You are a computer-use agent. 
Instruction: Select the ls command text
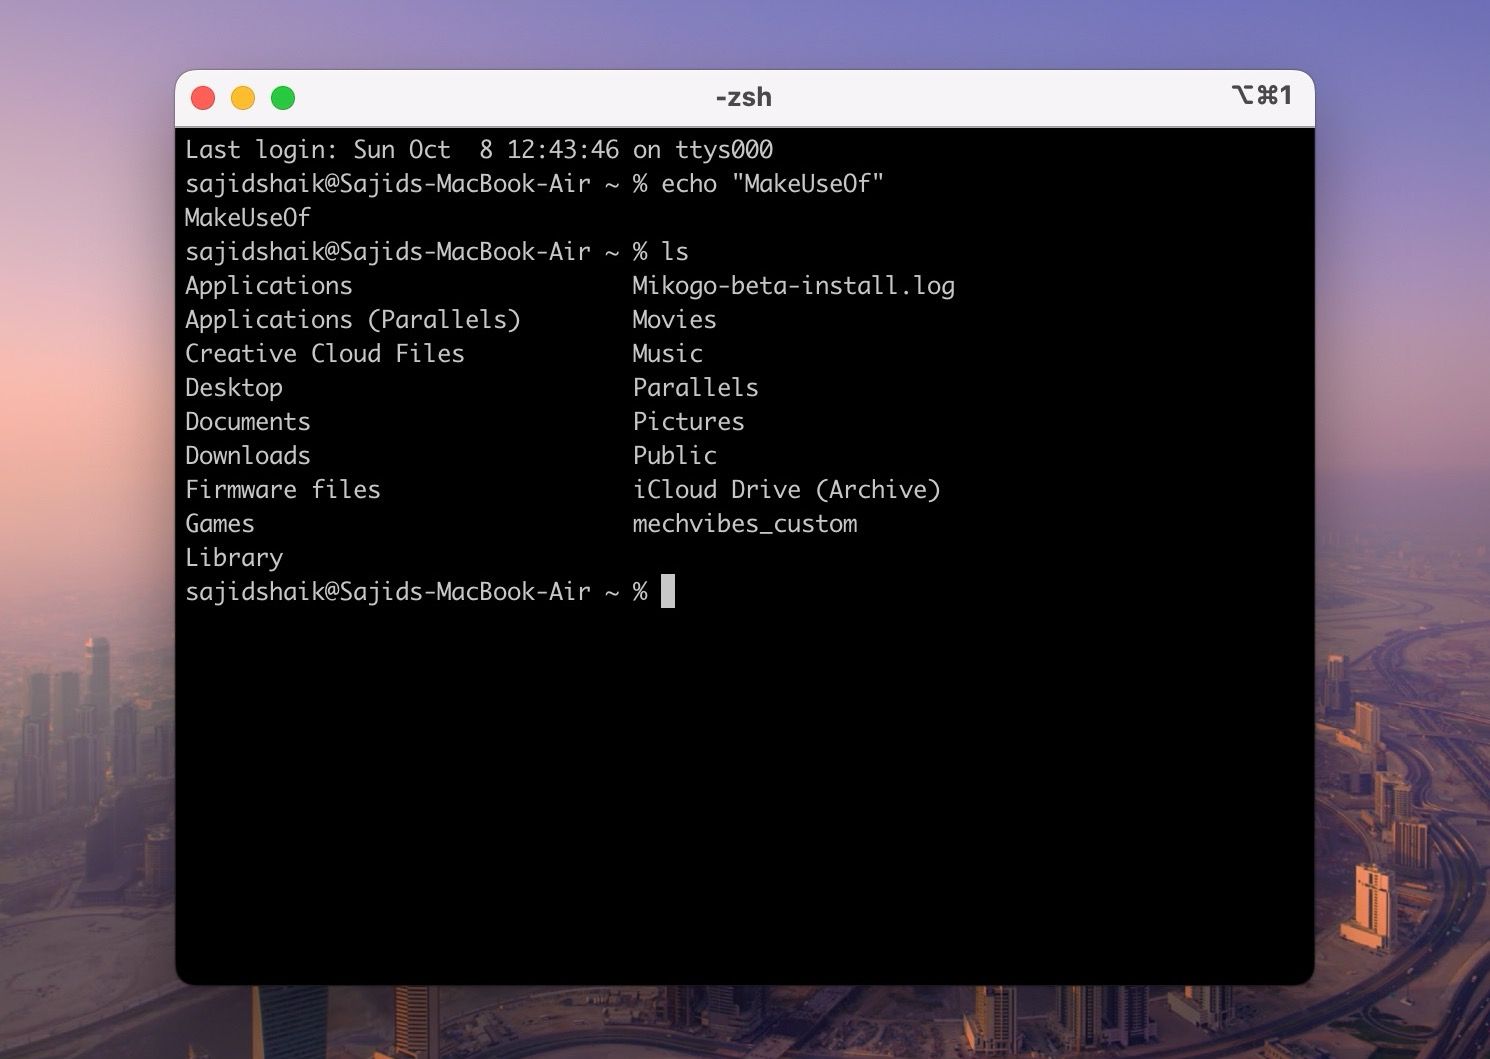(676, 251)
